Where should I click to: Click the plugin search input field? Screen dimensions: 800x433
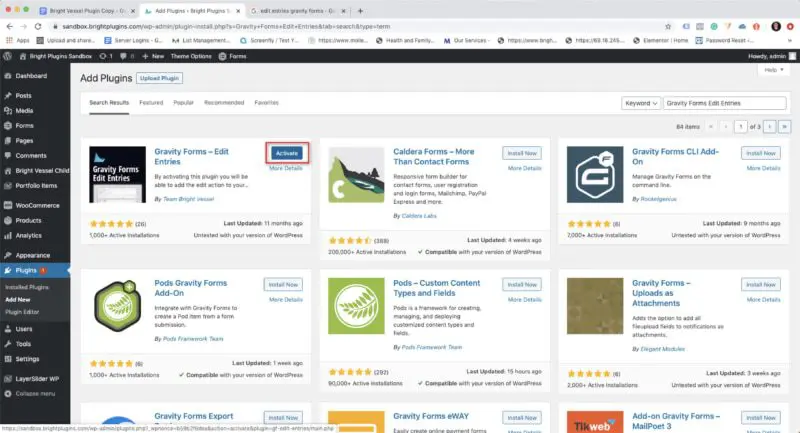pyautogui.click(x=726, y=102)
